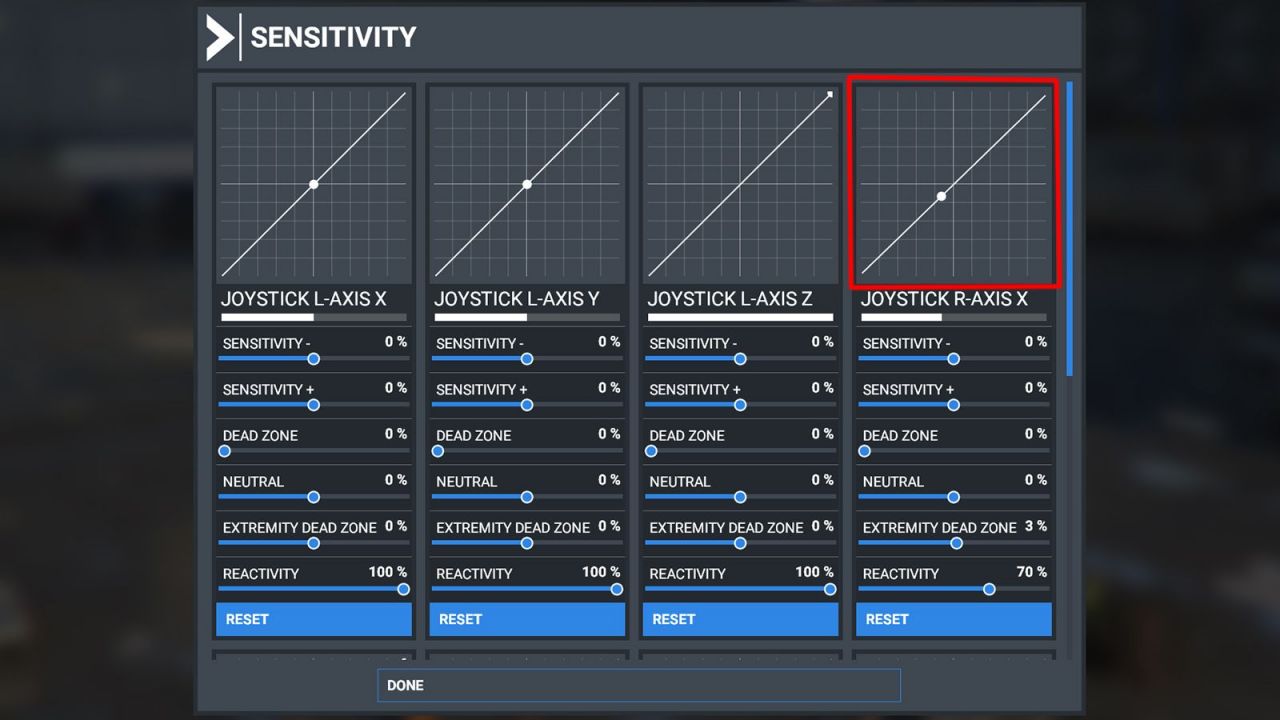The image size is (1280, 720).
Task: Click Reactivity slider for L-Axis Z
Action: pos(741,589)
